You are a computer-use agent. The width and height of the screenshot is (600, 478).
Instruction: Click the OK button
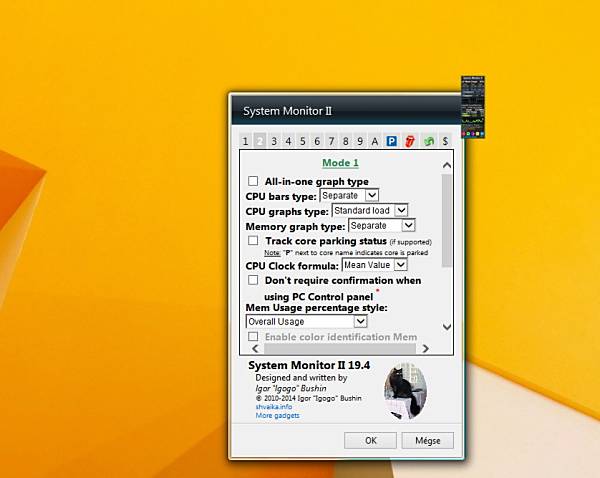[x=370, y=440]
